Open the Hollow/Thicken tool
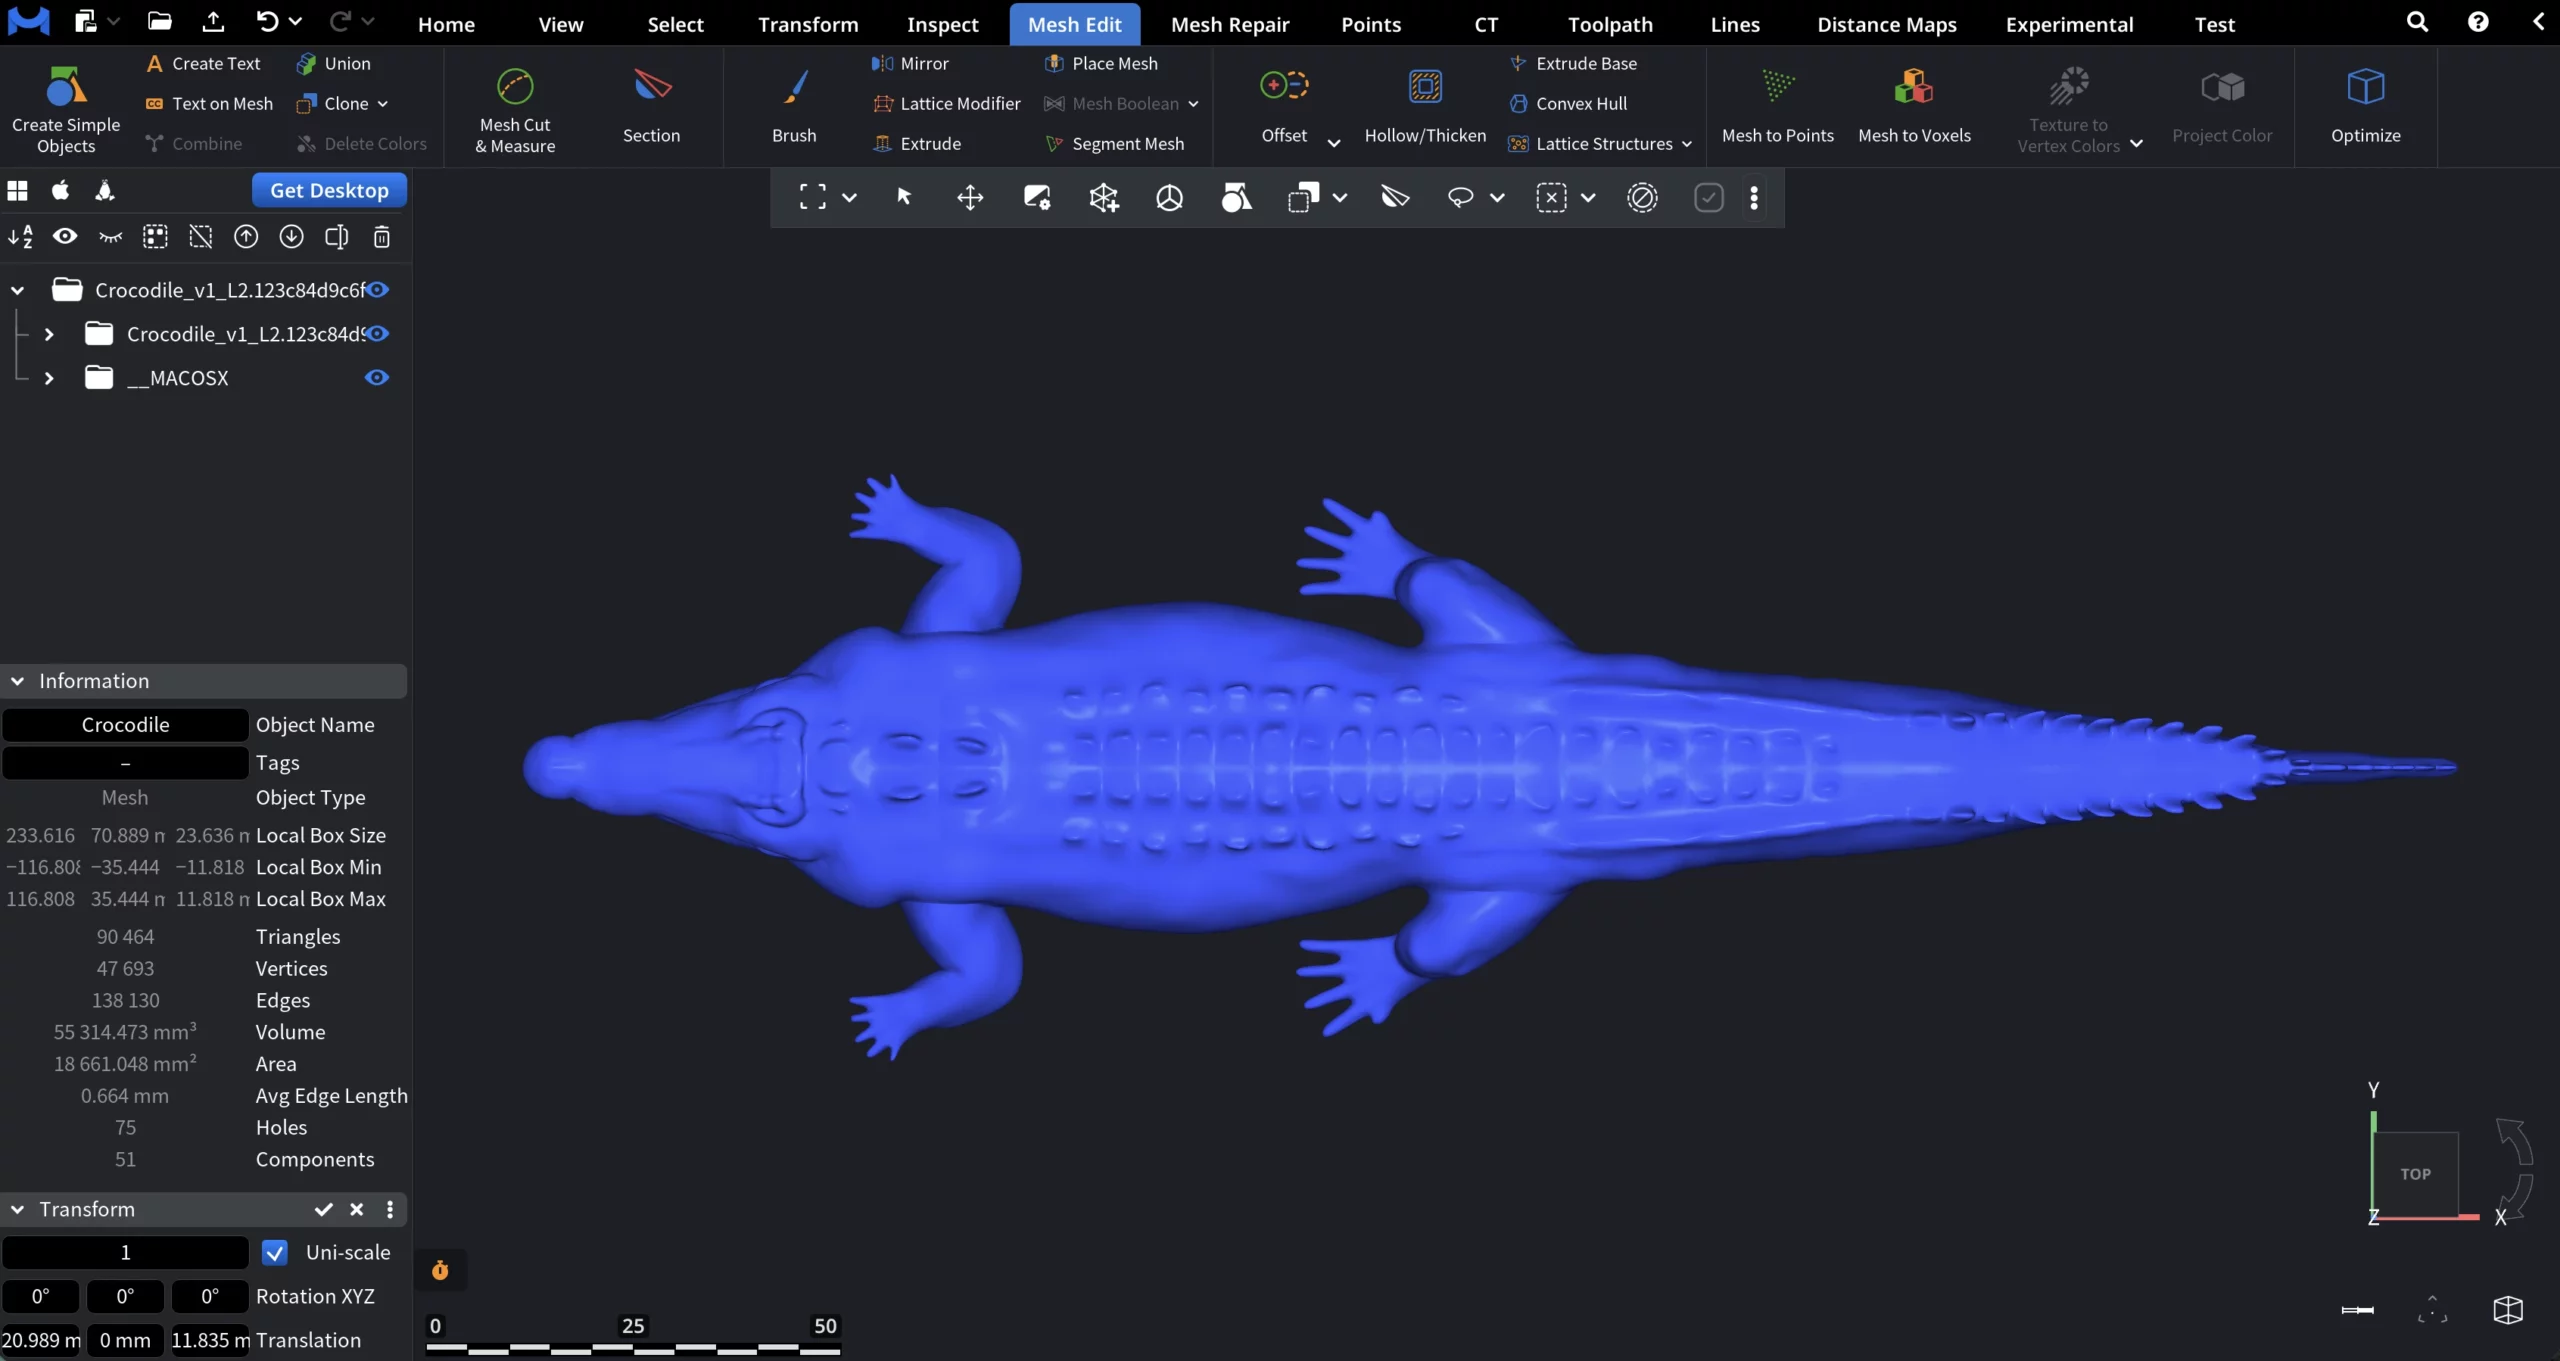The height and width of the screenshot is (1361, 2560). tap(1425, 87)
